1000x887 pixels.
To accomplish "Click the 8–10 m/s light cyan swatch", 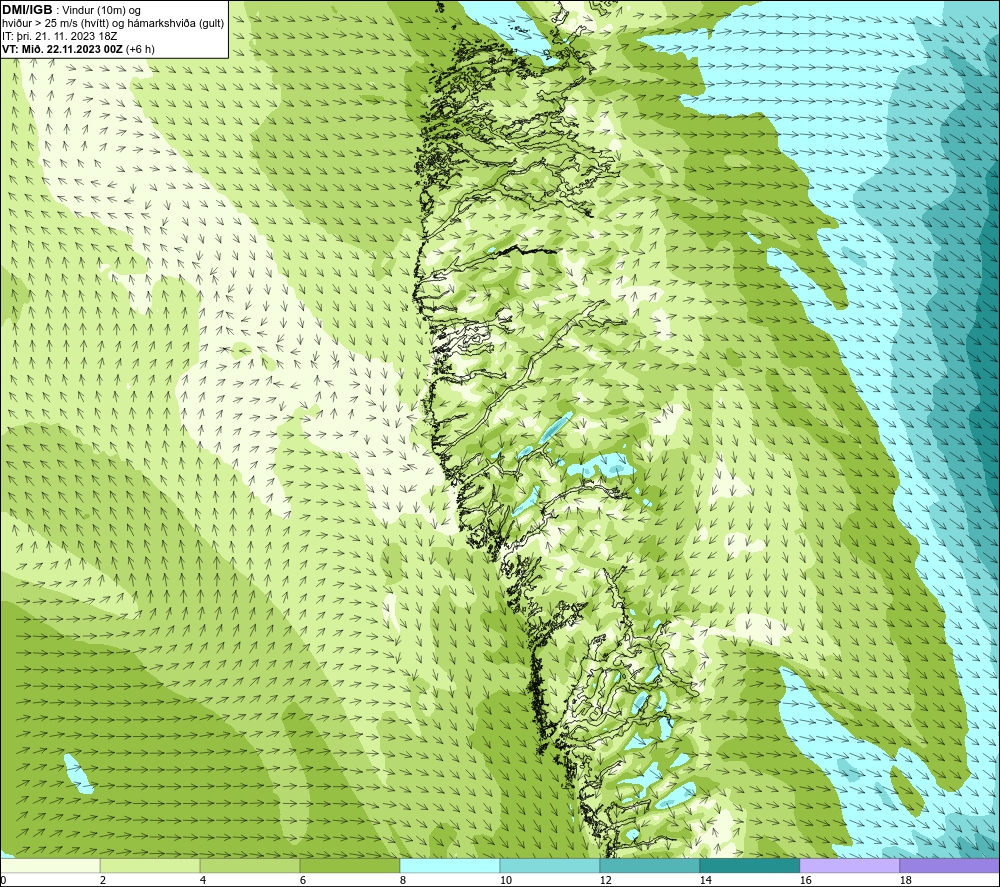I will pos(450,865).
